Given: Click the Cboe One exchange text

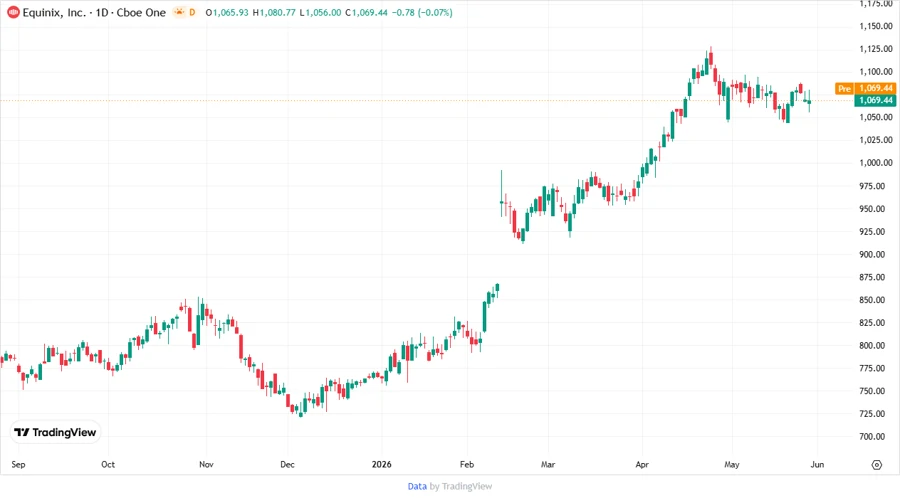Looking at the screenshot, I should pyautogui.click(x=141, y=12).
